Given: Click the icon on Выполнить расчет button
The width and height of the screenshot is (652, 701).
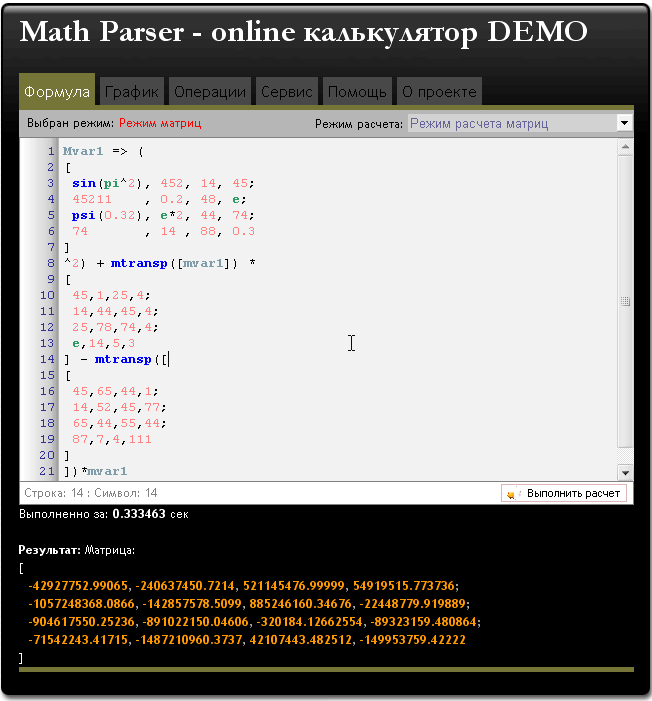Looking at the screenshot, I should tap(511, 493).
